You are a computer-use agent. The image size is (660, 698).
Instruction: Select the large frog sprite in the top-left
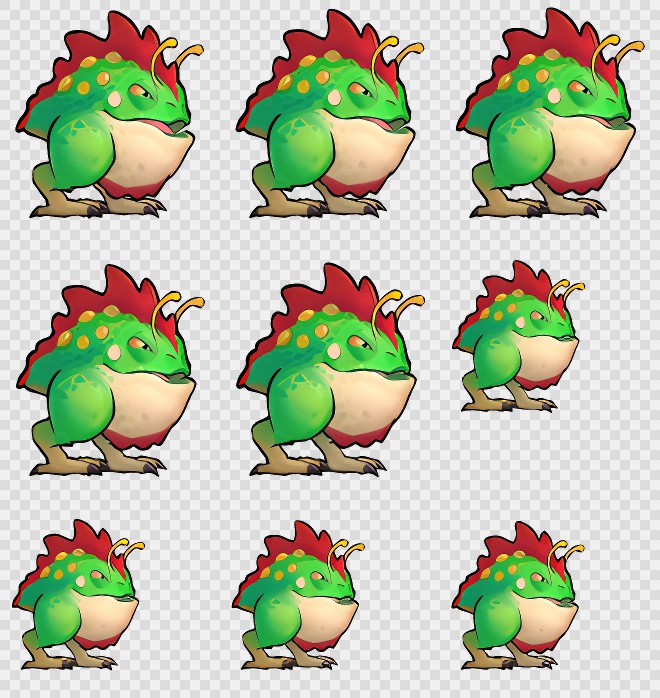tap(110, 115)
